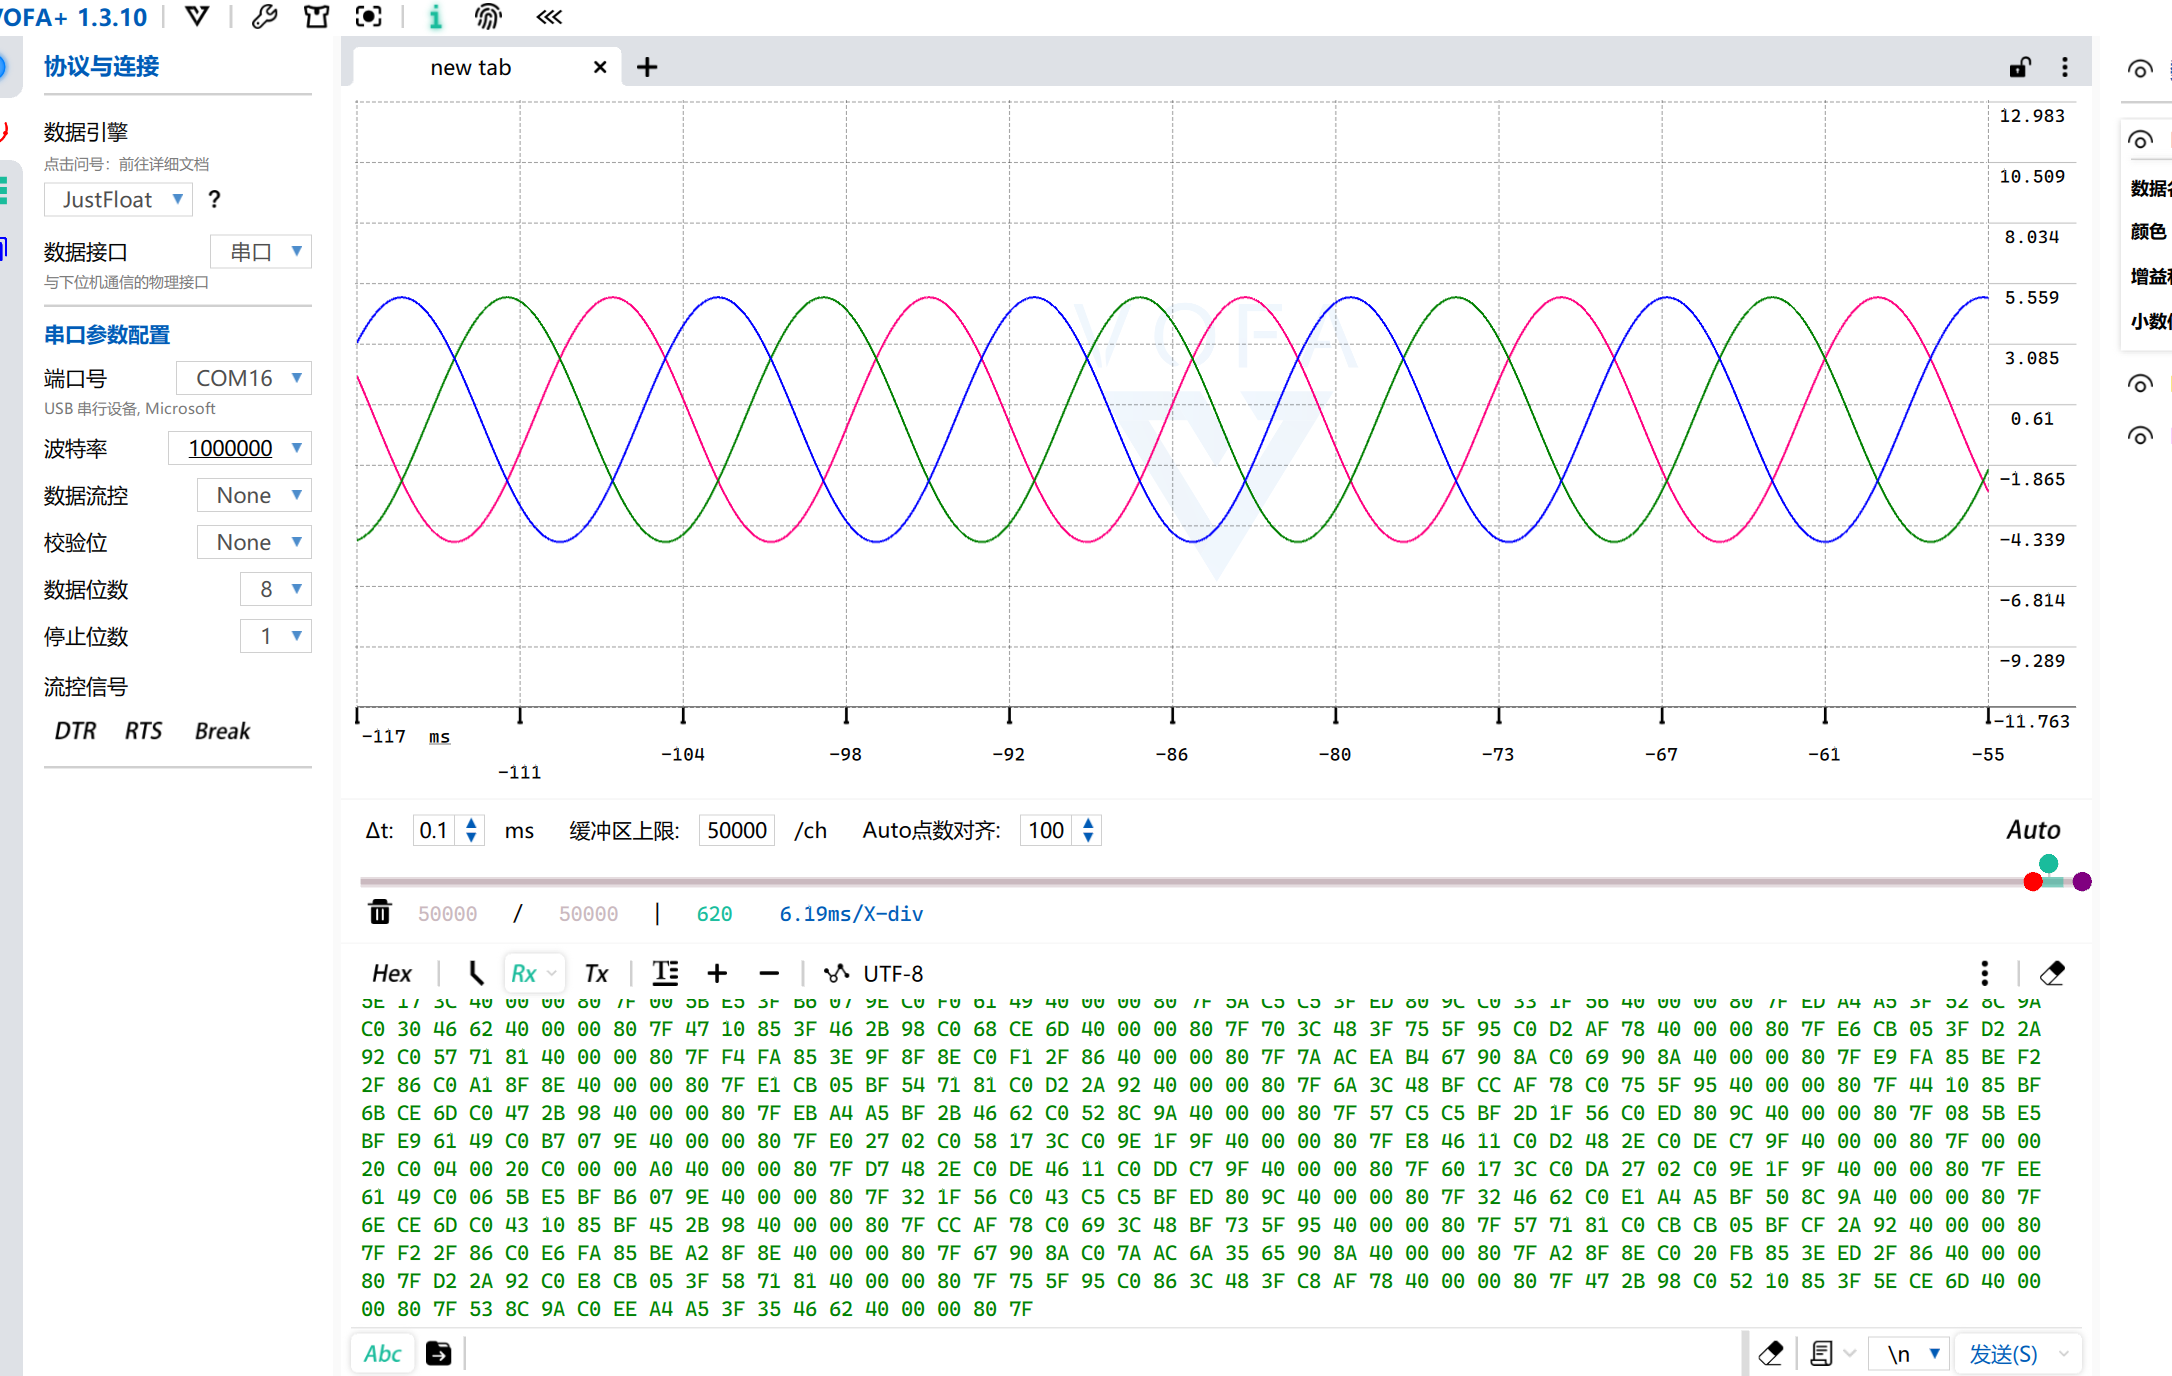Screen dimensions: 2172x1376
Task: Click the eraser icon beside send options
Action: (x=1771, y=1353)
